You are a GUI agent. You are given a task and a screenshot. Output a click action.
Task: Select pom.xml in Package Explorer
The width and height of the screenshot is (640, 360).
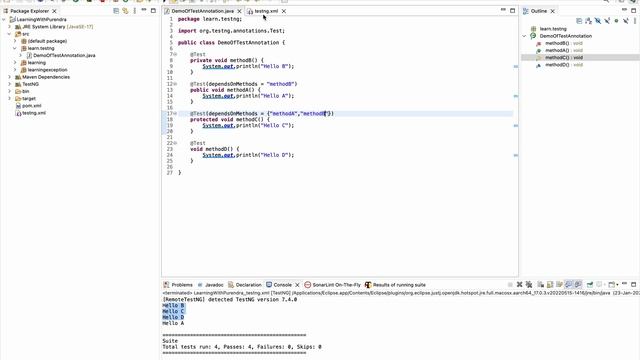(x=31, y=106)
